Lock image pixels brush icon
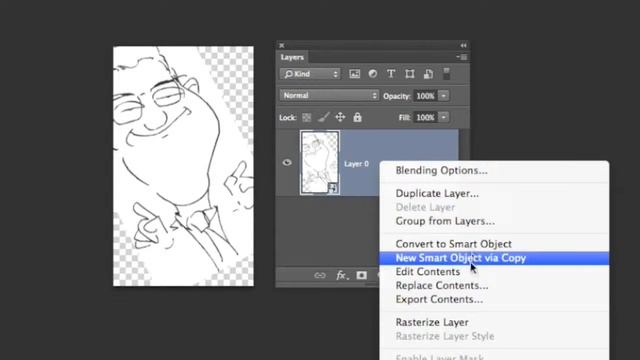 tap(323, 118)
